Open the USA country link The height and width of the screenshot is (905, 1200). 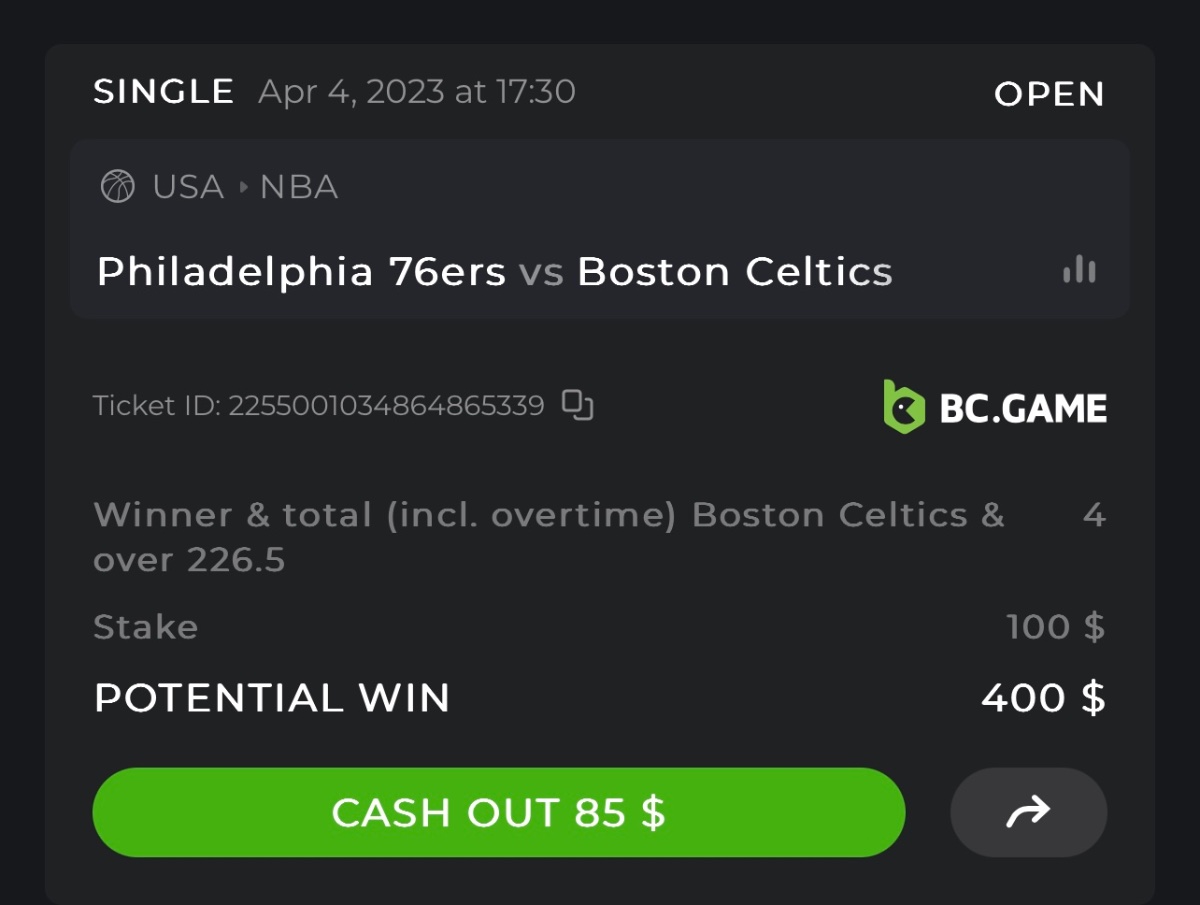pos(188,187)
